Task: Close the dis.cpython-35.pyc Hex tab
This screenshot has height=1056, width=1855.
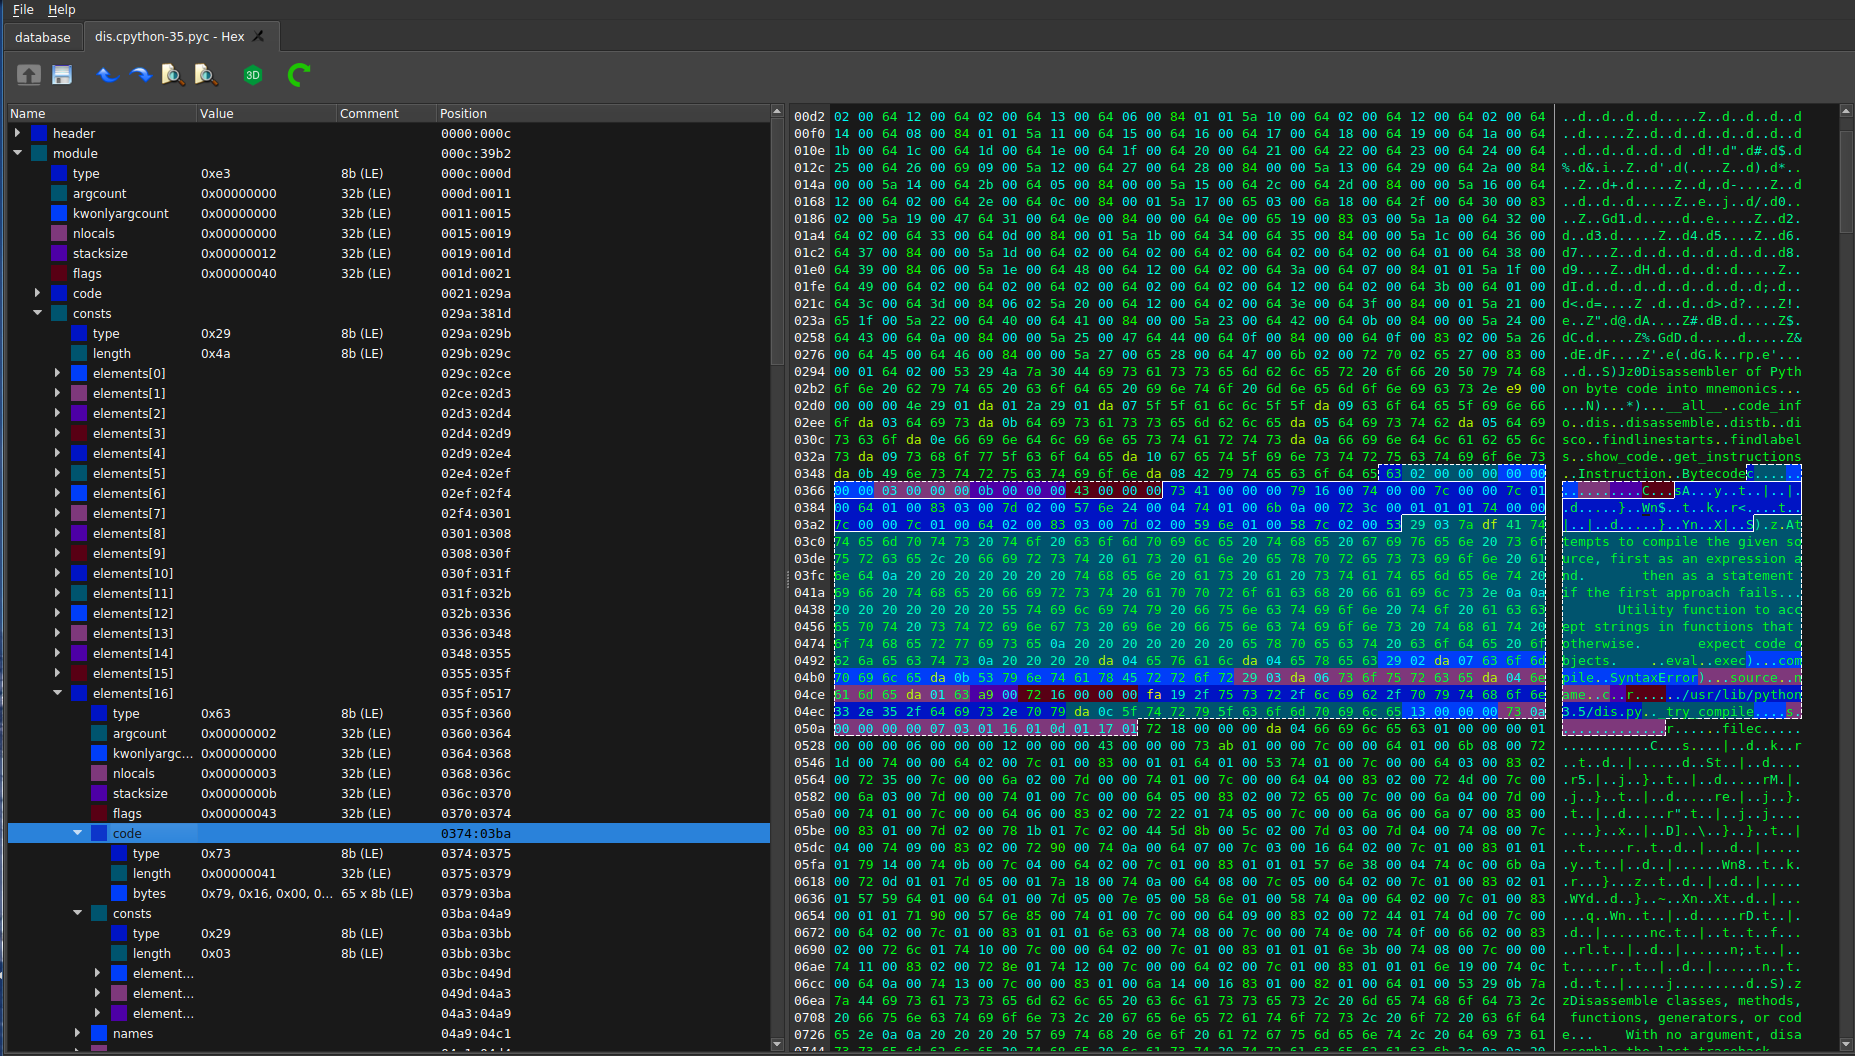Action: coord(259,36)
